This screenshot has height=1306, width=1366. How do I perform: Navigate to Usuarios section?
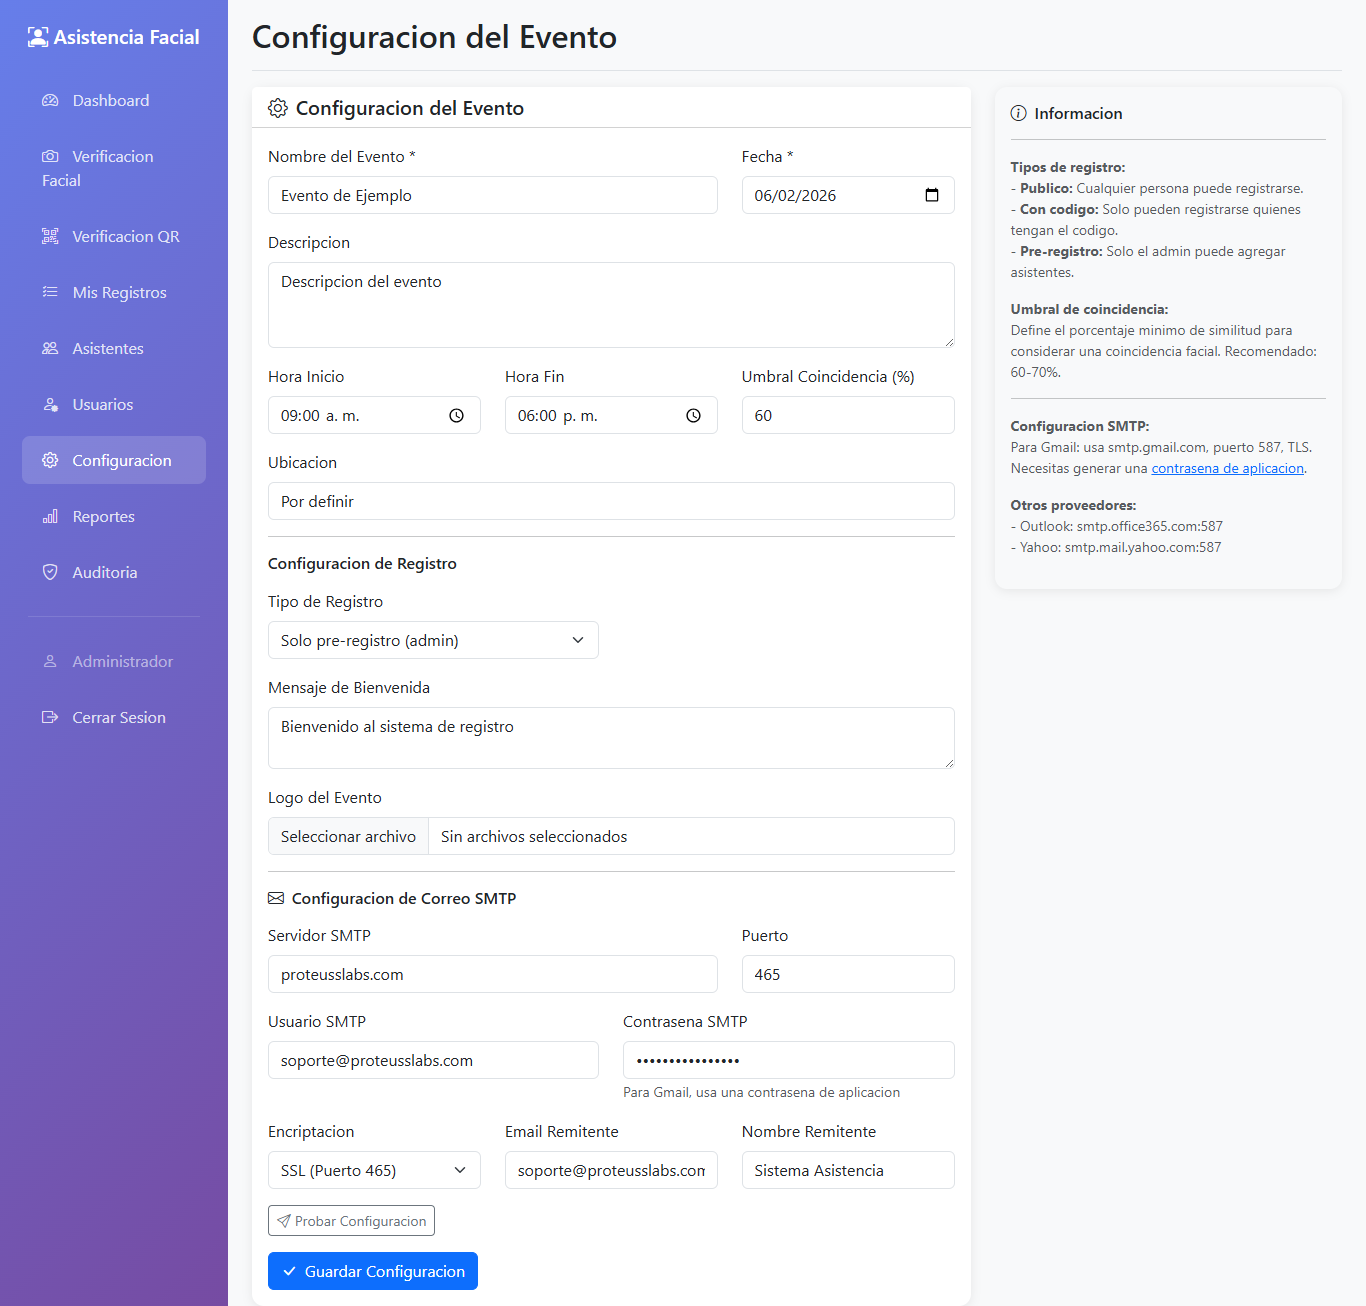(x=102, y=405)
